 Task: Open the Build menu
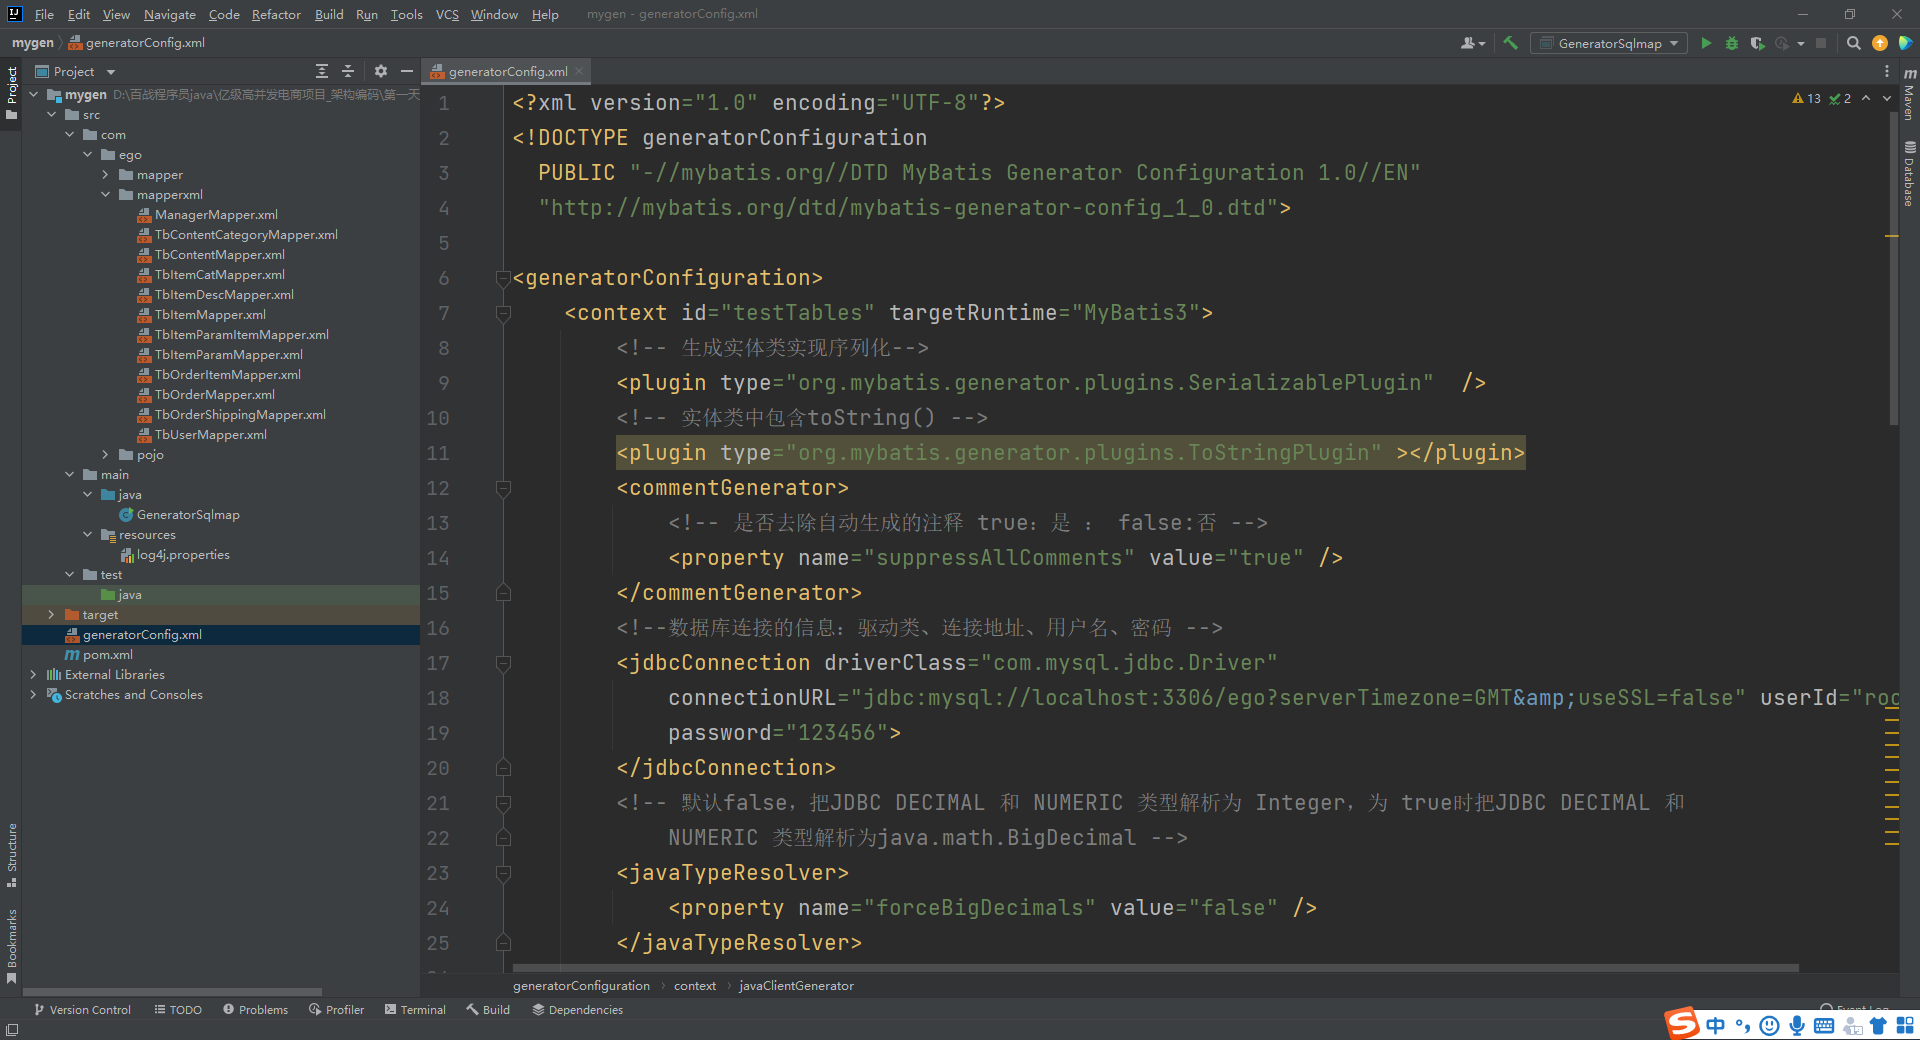click(329, 14)
